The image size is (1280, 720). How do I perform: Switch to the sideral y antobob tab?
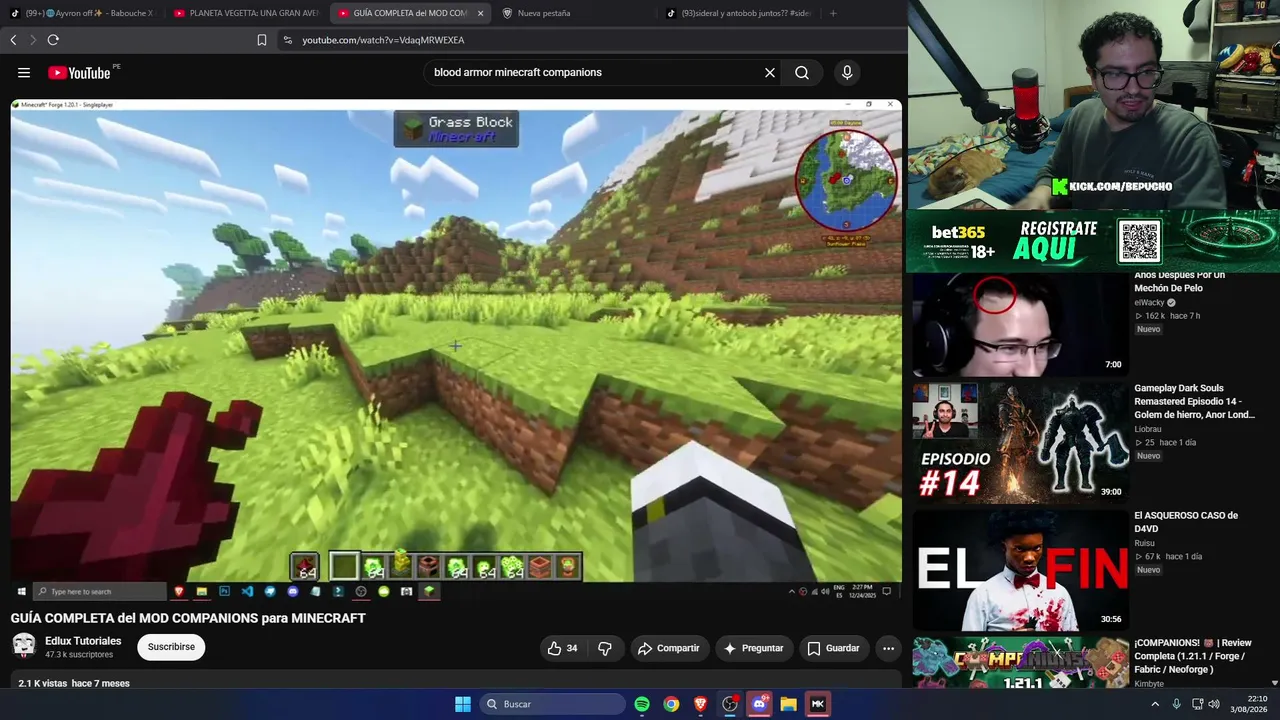738,13
